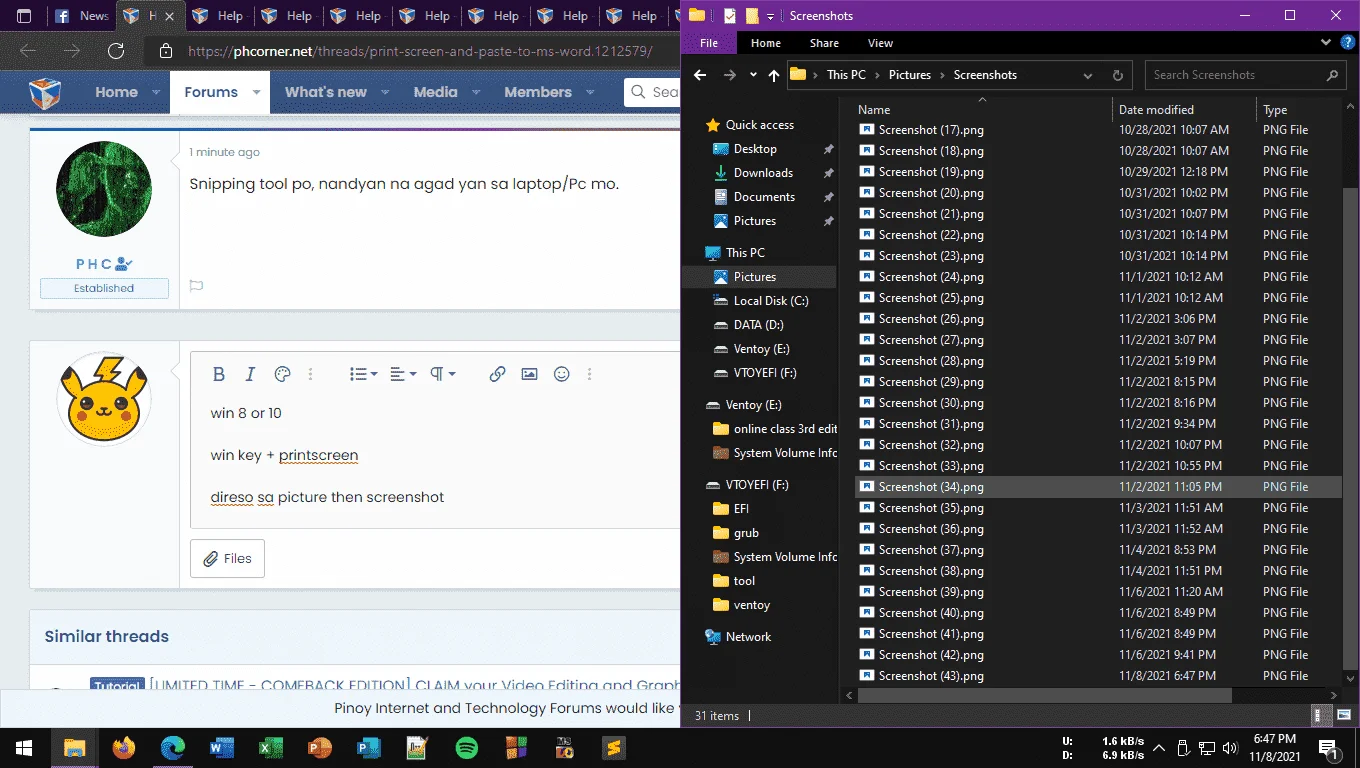This screenshot has width=1360, height=768.
Task: Click This PC in address breadcrumb
Action: click(846, 75)
